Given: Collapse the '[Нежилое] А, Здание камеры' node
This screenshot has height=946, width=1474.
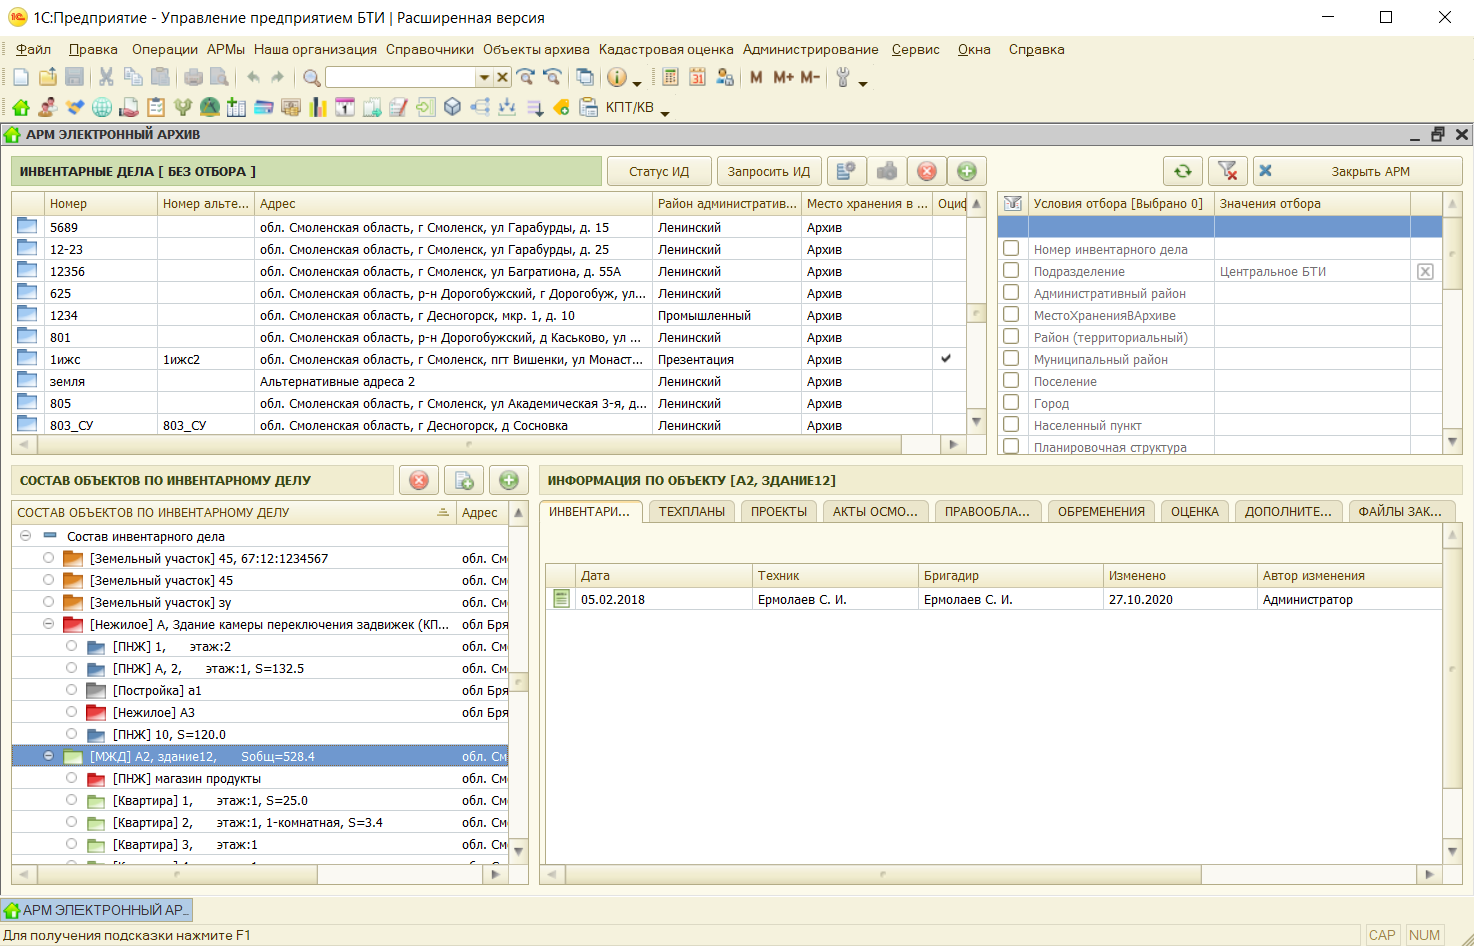Looking at the screenshot, I should pos(48,624).
